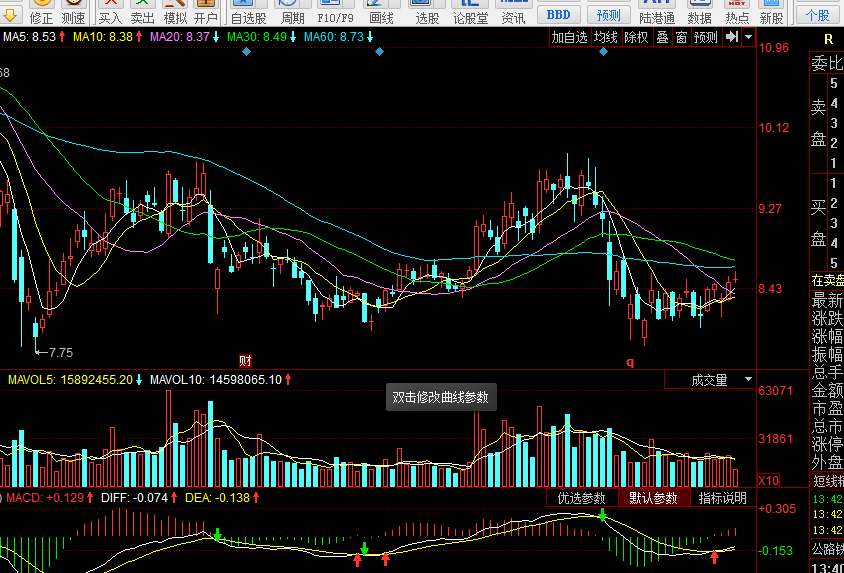Click the BBD toolbar button
This screenshot has height=573, width=844.
[558, 14]
